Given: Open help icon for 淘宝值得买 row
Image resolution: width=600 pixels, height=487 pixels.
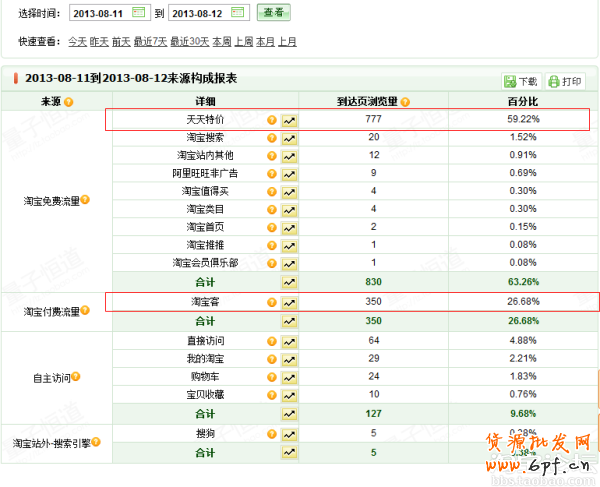Looking at the screenshot, I should pyautogui.click(x=272, y=192).
